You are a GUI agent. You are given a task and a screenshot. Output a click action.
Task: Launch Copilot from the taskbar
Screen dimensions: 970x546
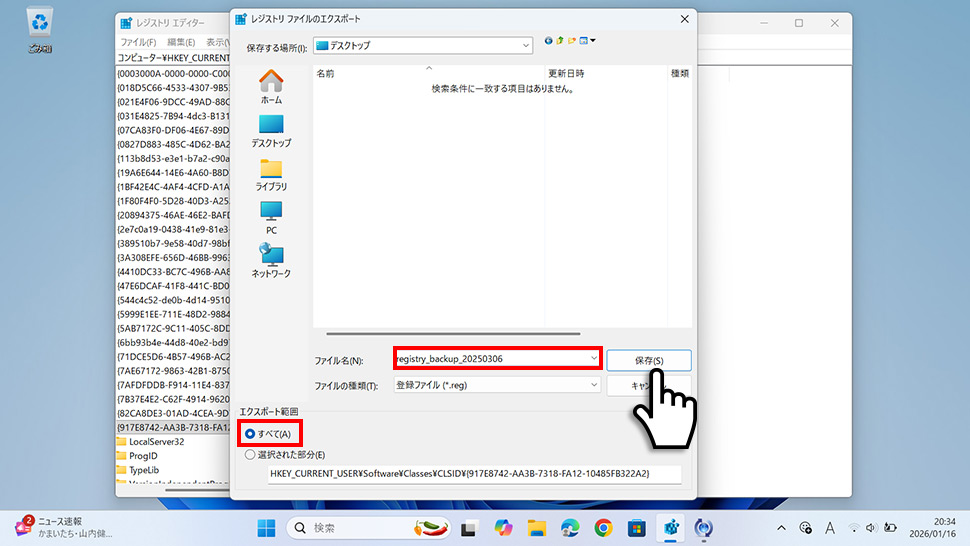pos(503,528)
